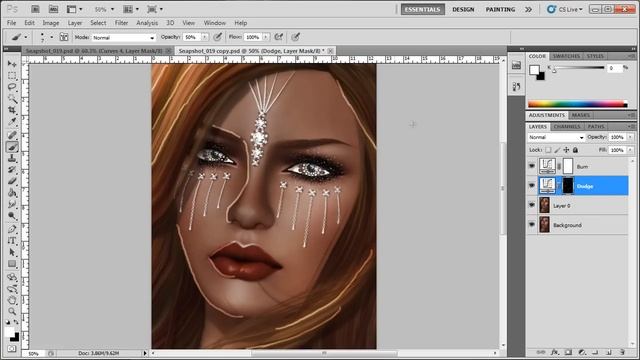640x360 pixels.
Task: Open the CS Live button
Action: pos(565,9)
